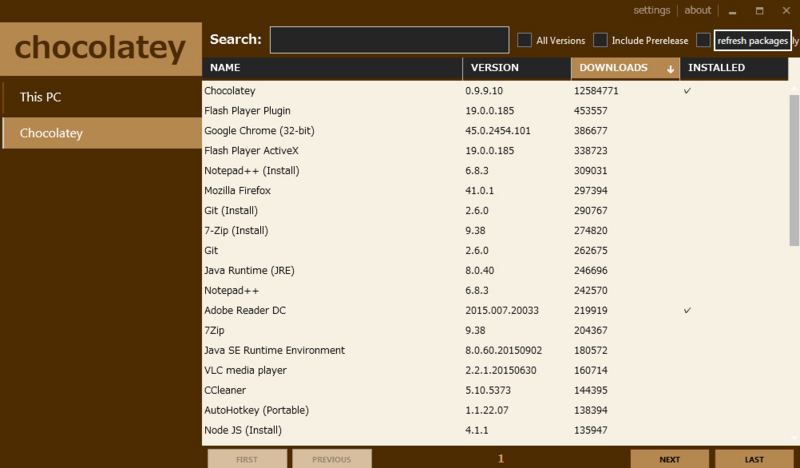Sort the list by the VERSION column header
The height and width of the screenshot is (468, 800).
pyautogui.click(x=516, y=68)
